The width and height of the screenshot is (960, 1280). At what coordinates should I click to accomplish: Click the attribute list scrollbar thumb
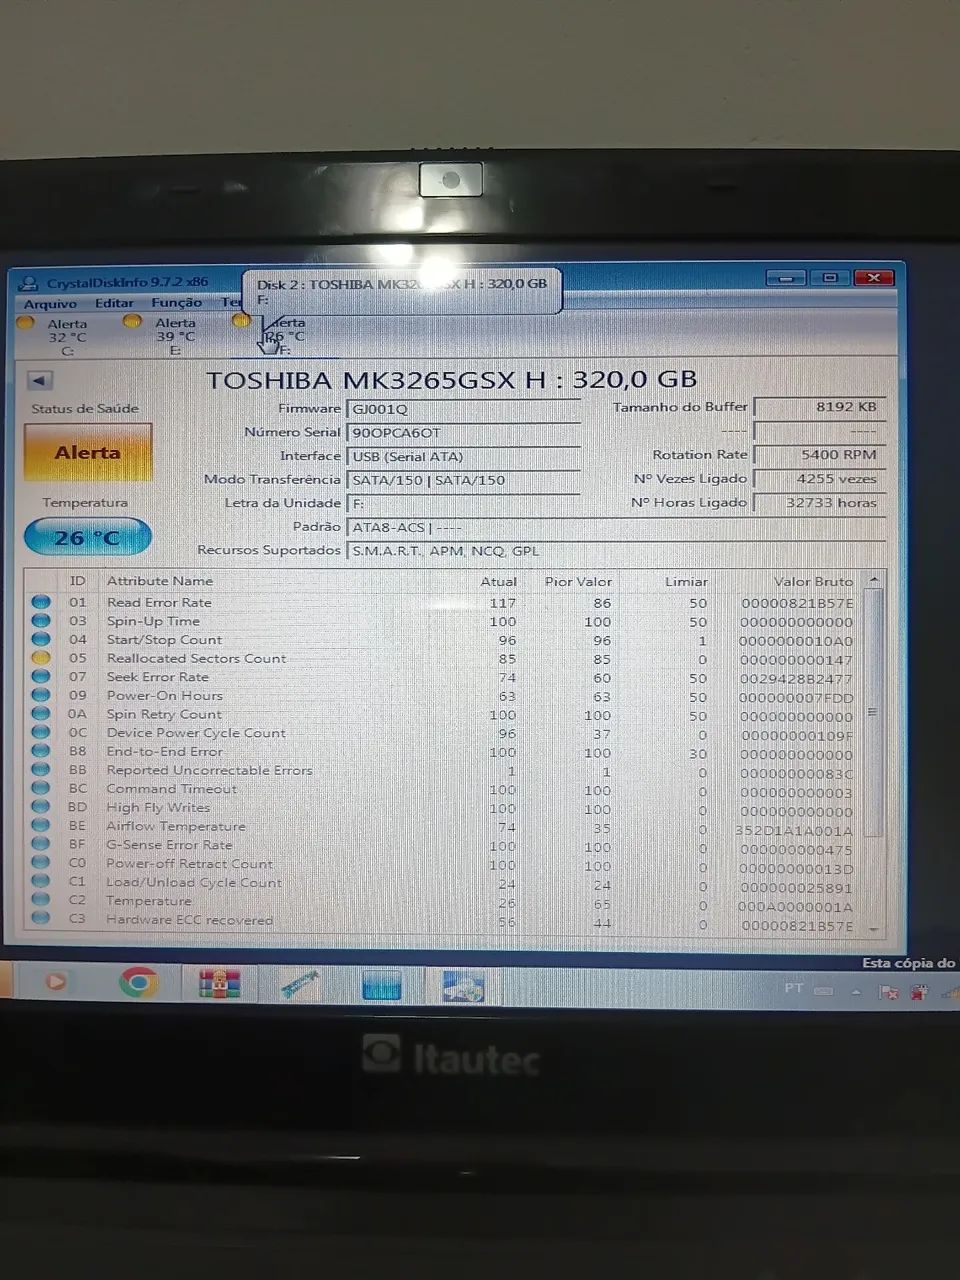tap(873, 712)
